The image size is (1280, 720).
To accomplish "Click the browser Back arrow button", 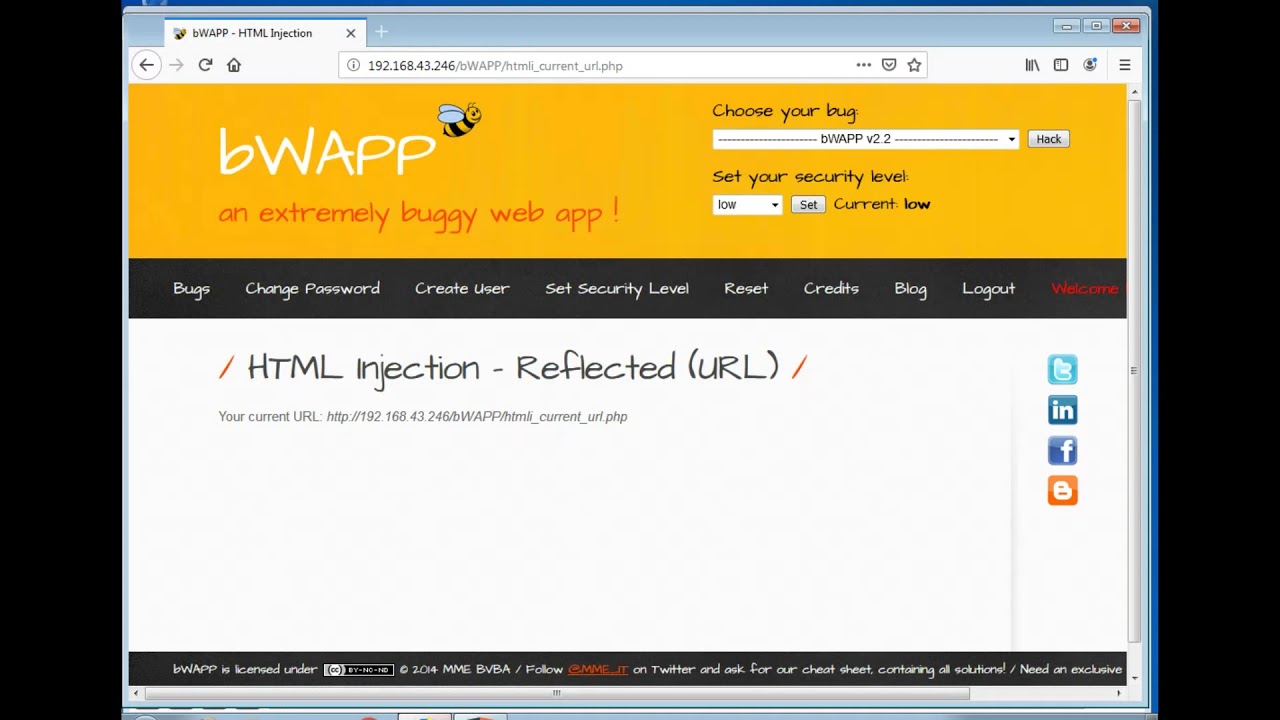I will click(x=146, y=65).
